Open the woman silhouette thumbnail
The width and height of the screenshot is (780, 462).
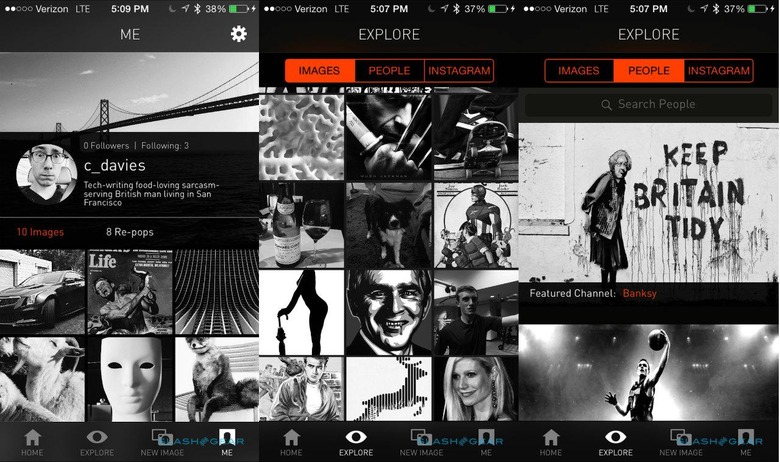click(x=301, y=313)
